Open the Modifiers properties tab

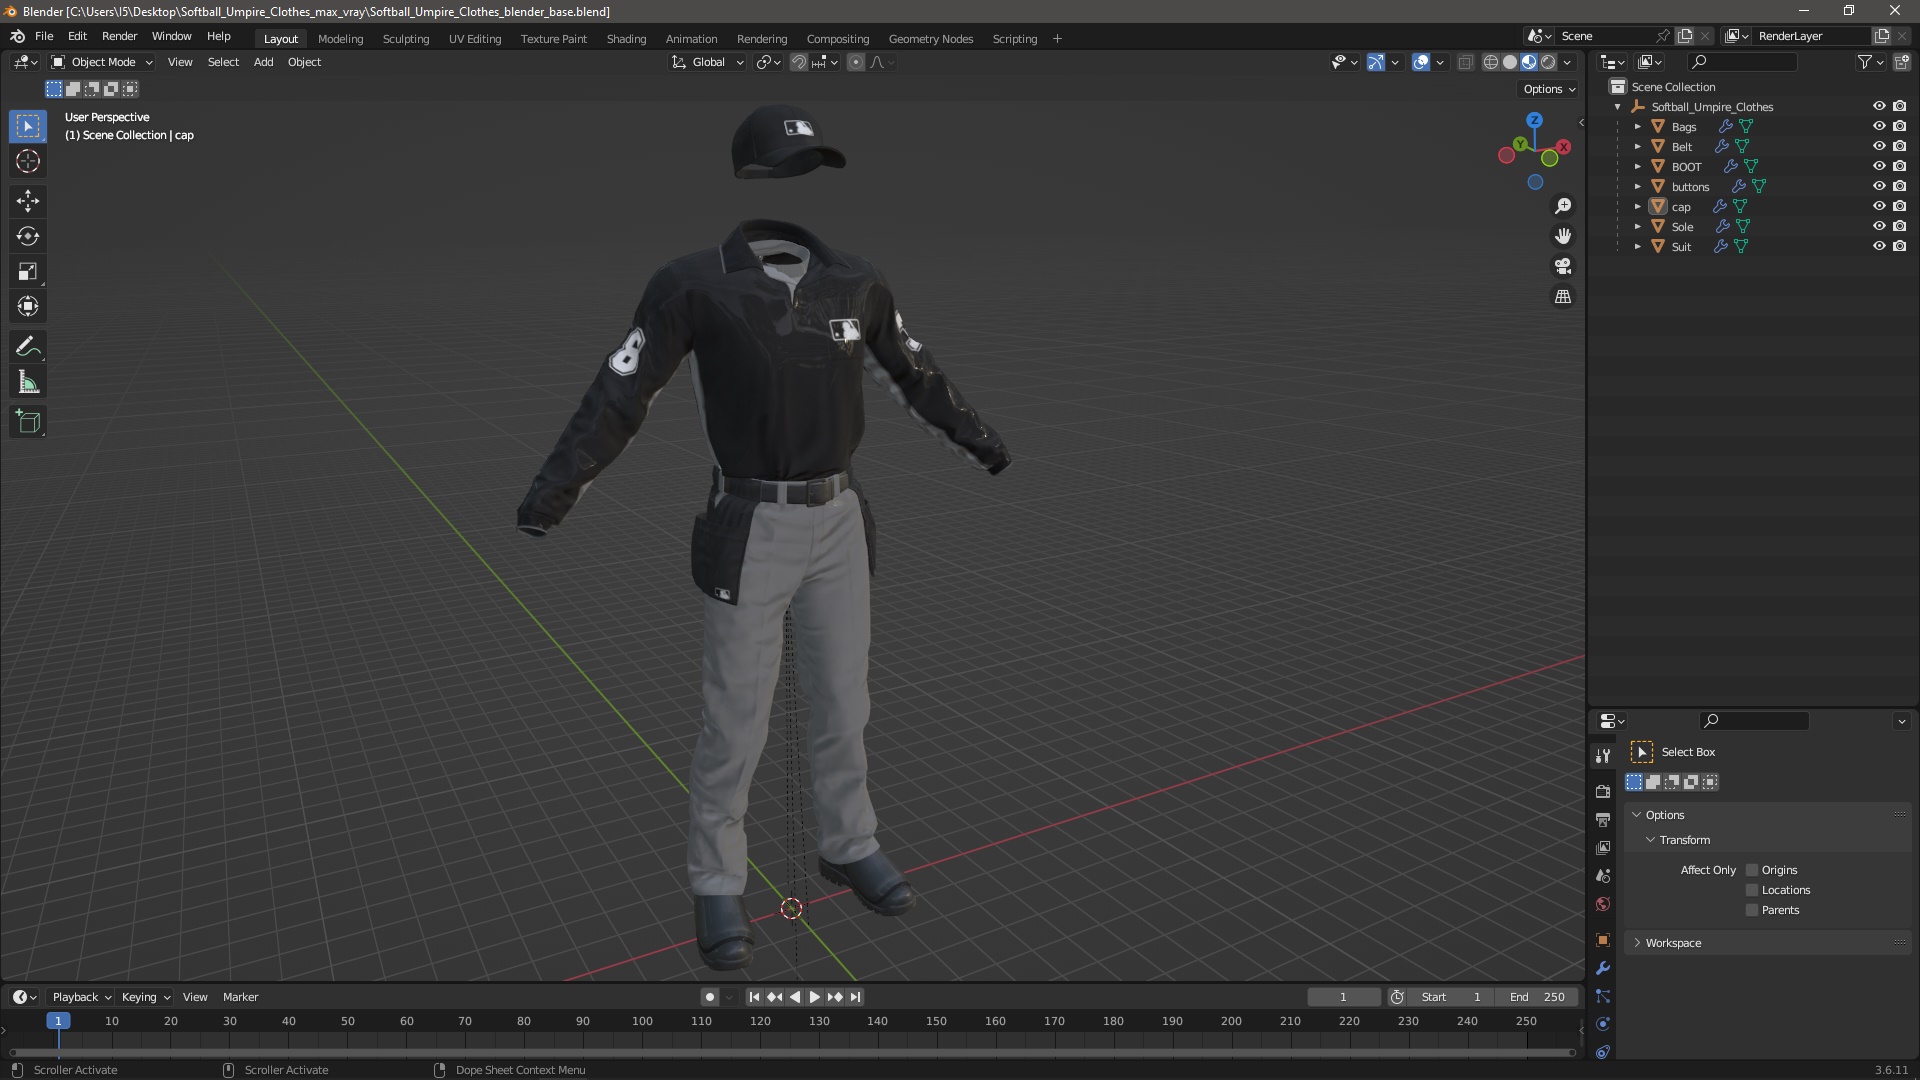[1603, 968]
